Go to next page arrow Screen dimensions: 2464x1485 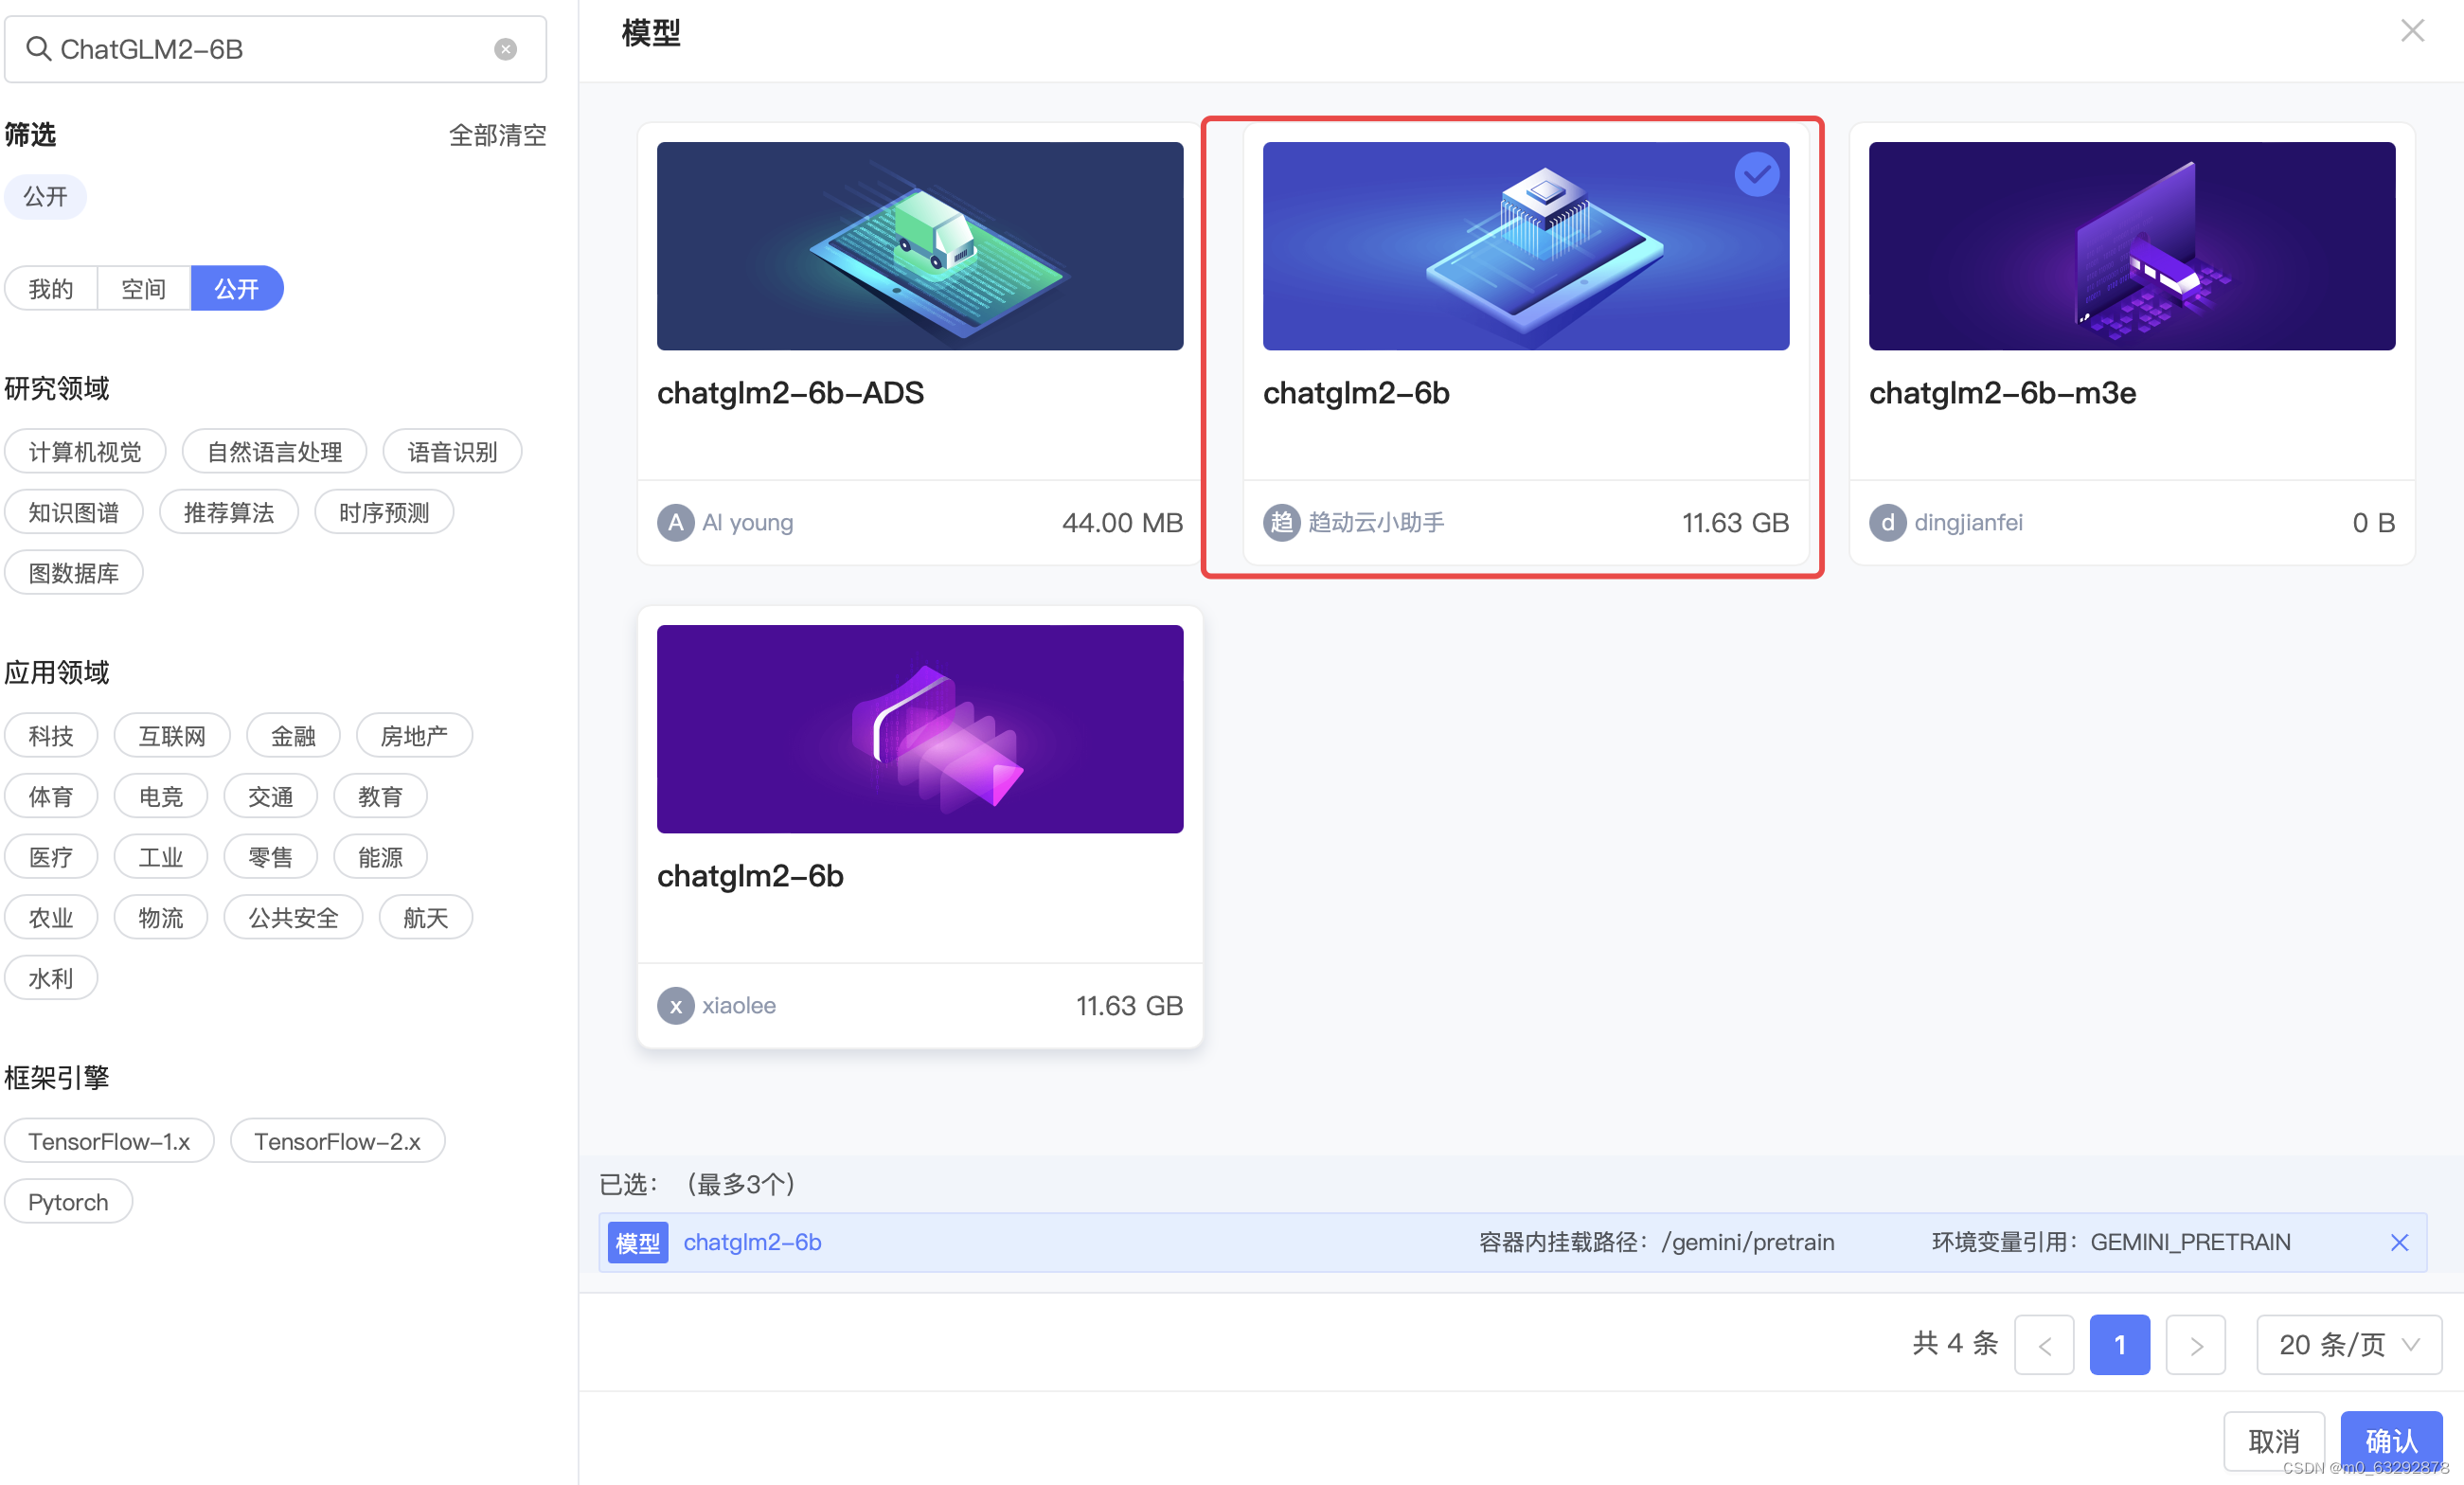pyautogui.click(x=2194, y=1344)
